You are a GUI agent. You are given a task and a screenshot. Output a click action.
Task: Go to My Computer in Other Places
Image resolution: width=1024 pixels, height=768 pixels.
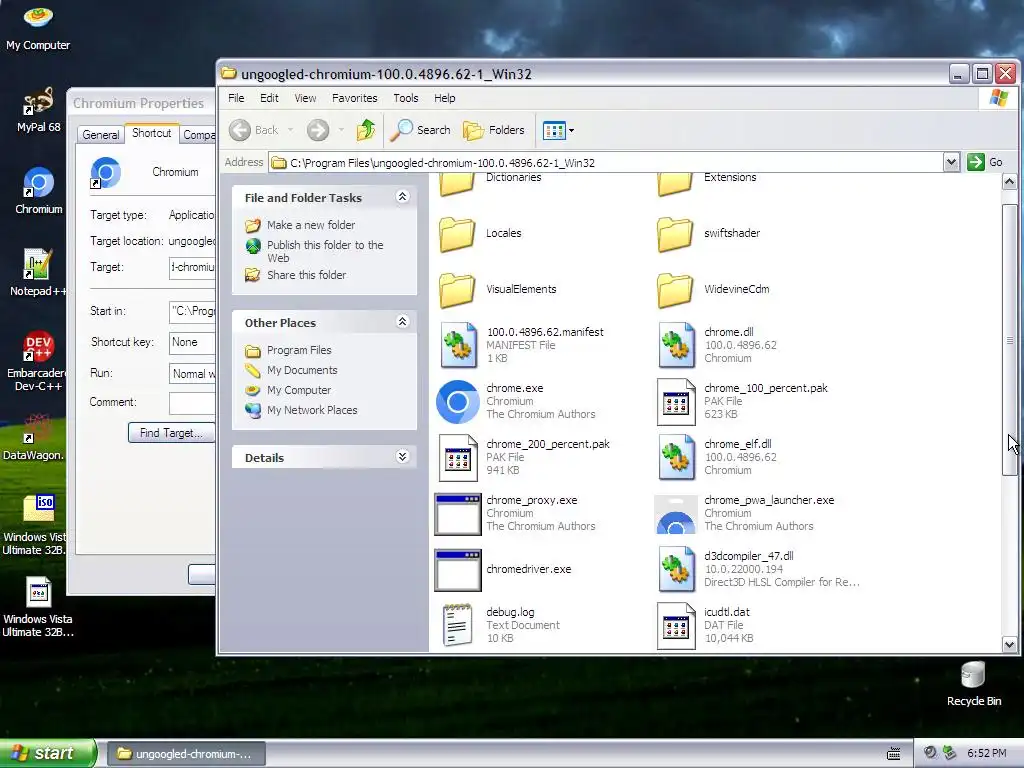tap(298, 390)
